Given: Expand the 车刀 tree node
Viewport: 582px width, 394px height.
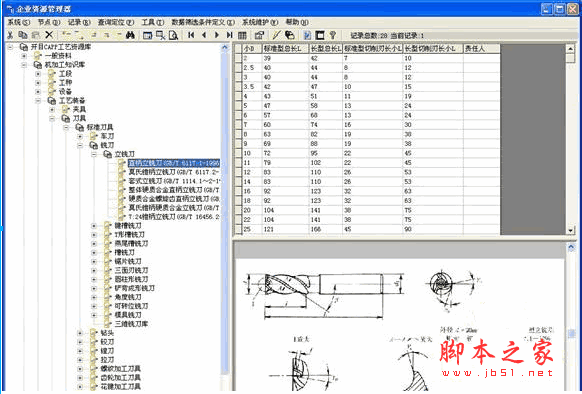Looking at the screenshot, I should pos(80,136).
